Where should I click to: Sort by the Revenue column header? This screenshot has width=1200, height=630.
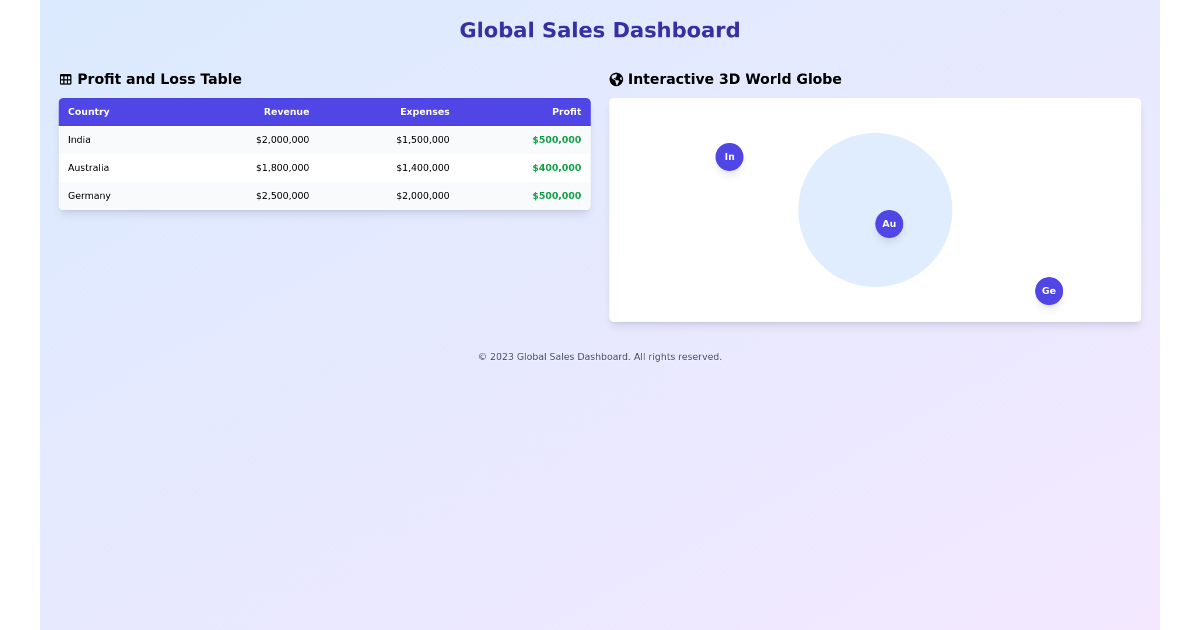(287, 112)
